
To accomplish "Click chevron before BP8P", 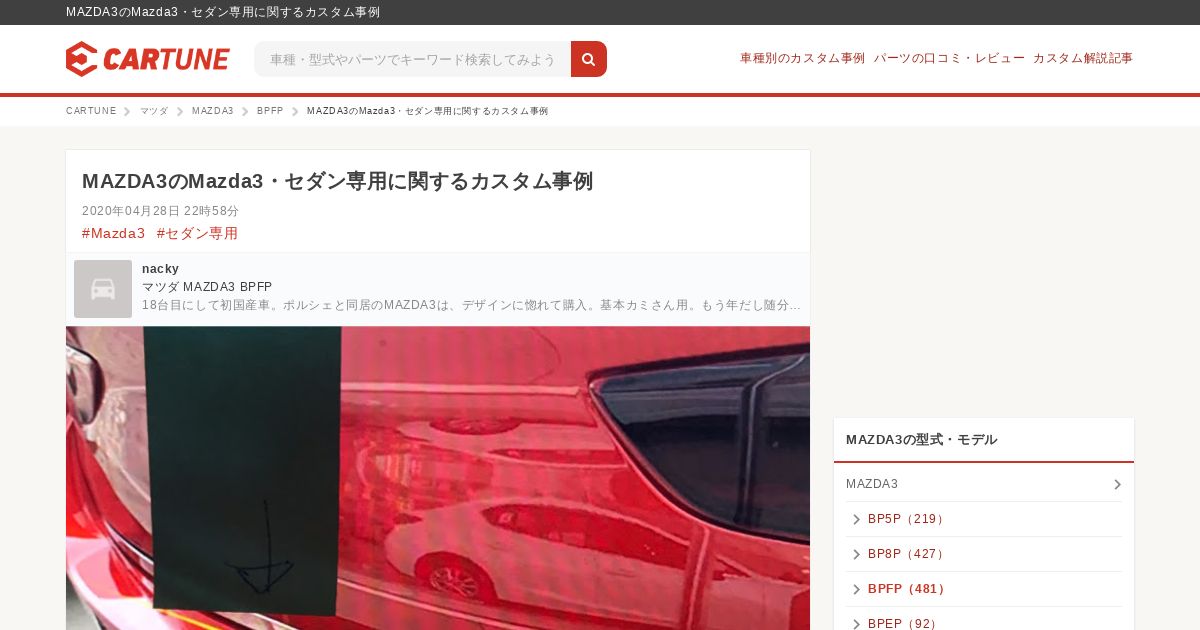I will pos(856,554).
